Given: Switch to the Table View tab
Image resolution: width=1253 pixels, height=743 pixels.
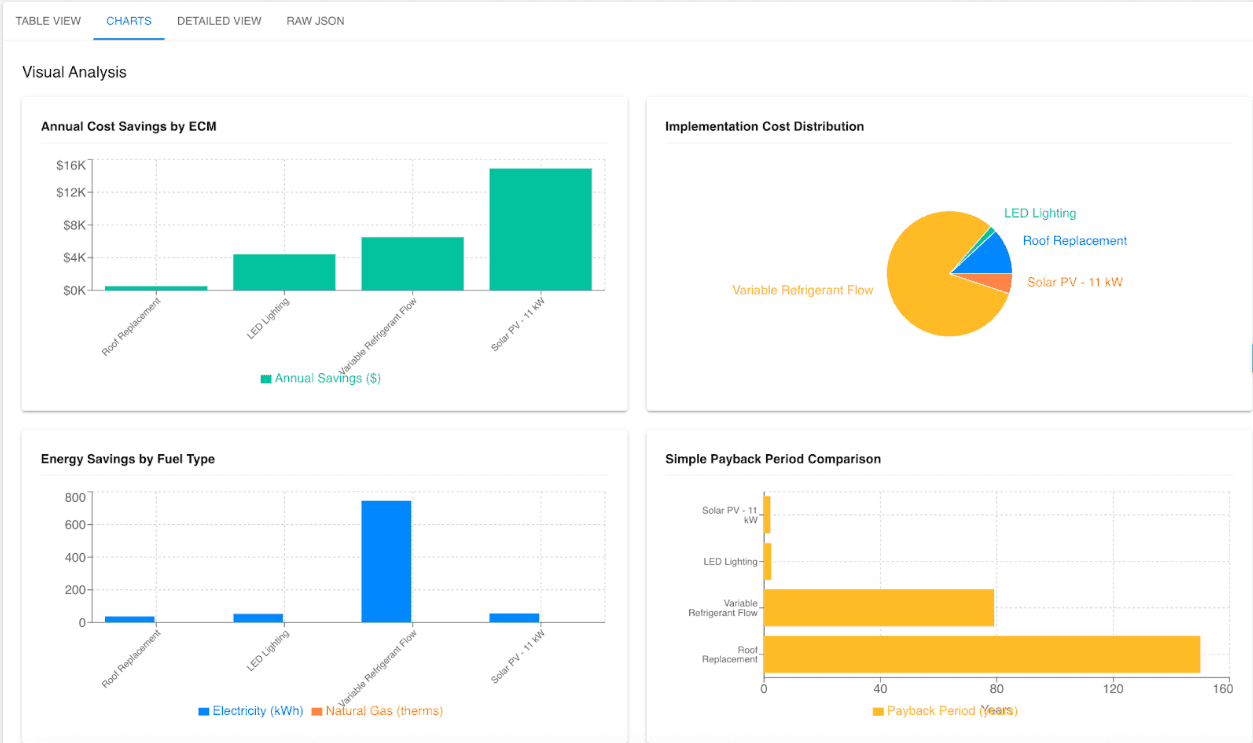Looking at the screenshot, I should 48,21.
